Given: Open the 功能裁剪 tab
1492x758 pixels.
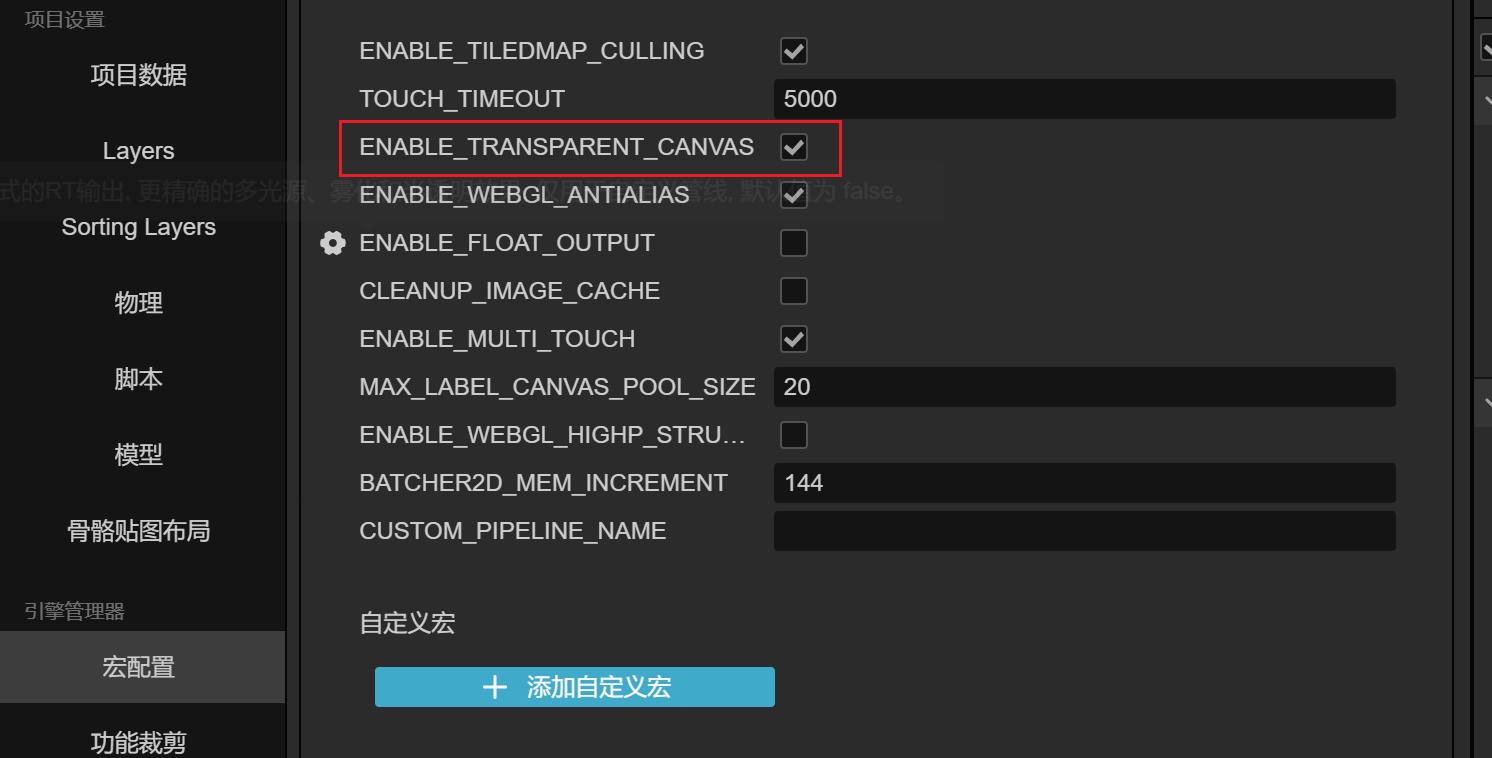Looking at the screenshot, I should (139, 742).
